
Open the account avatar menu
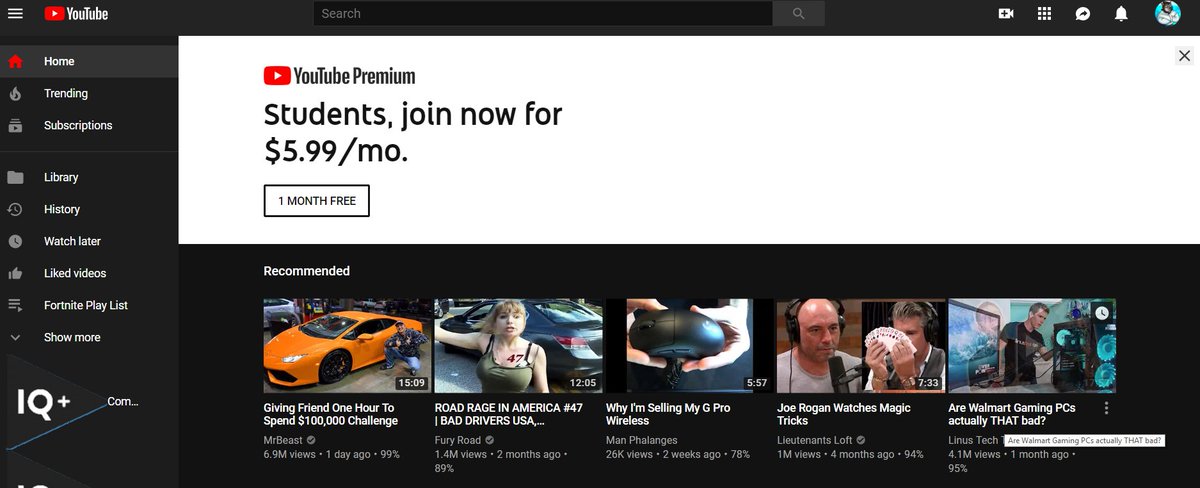(1167, 13)
